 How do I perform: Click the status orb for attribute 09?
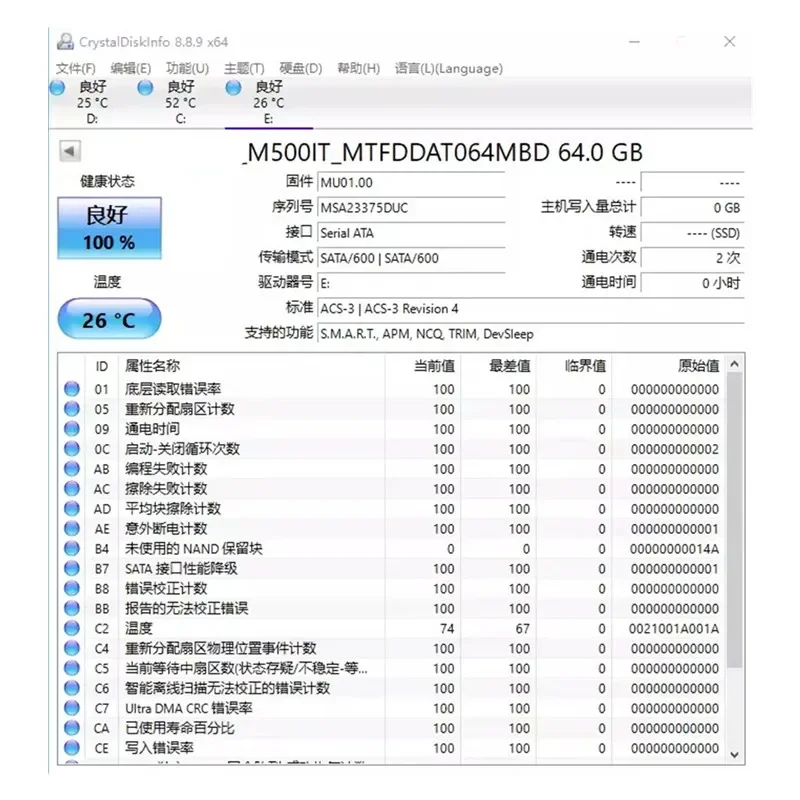[x=72, y=429]
